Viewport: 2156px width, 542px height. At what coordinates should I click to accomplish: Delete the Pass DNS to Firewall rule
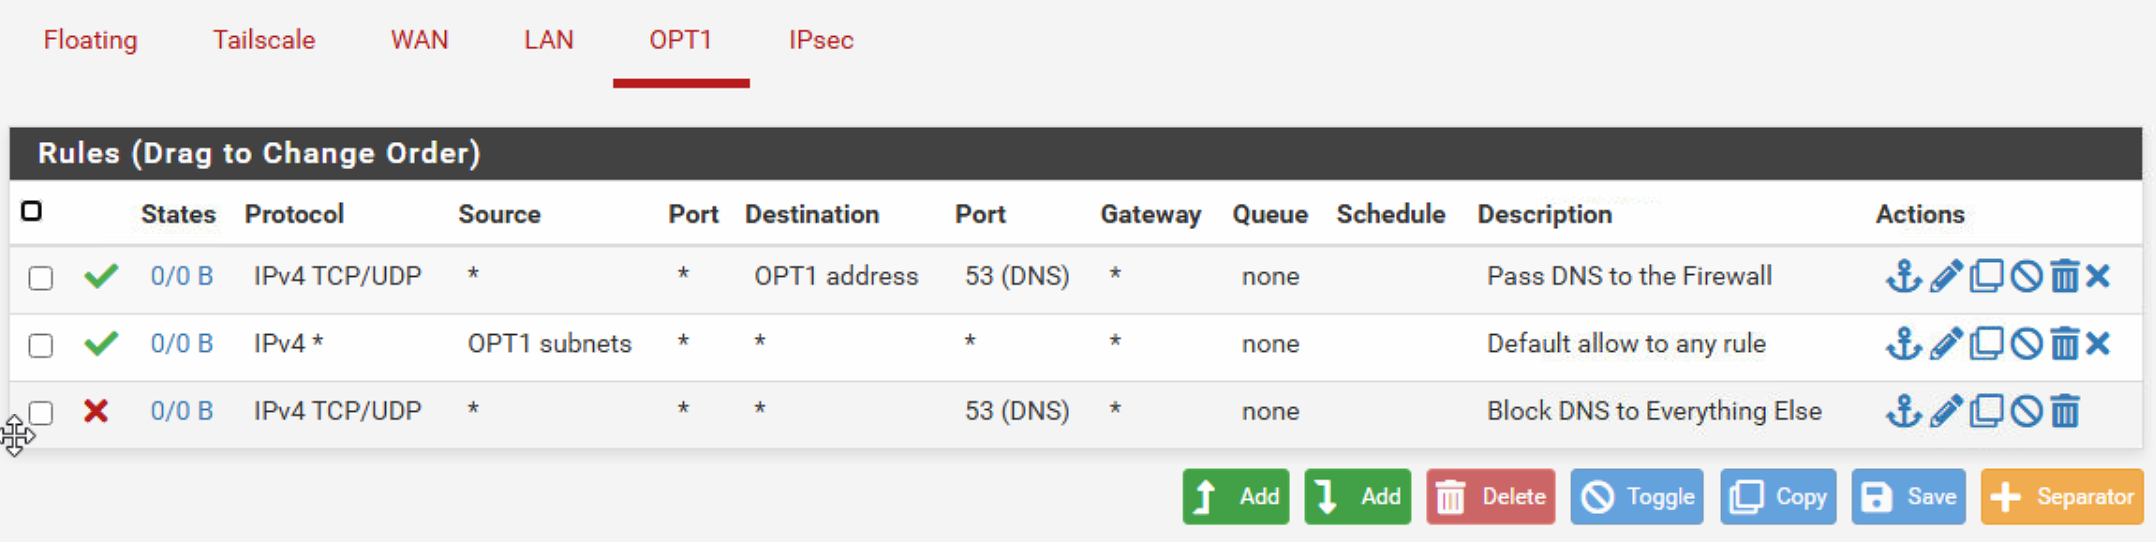[2065, 276]
